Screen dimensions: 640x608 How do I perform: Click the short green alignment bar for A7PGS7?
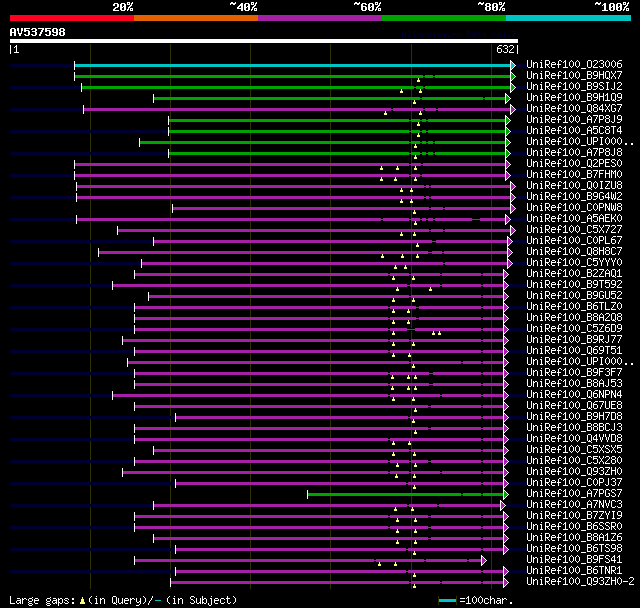[406, 495]
